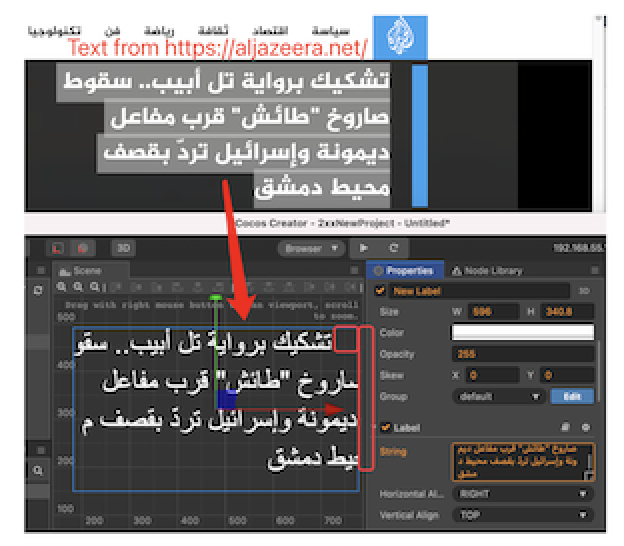Open the ثقافة section link
This screenshot has height=546, width=624.
(213, 30)
